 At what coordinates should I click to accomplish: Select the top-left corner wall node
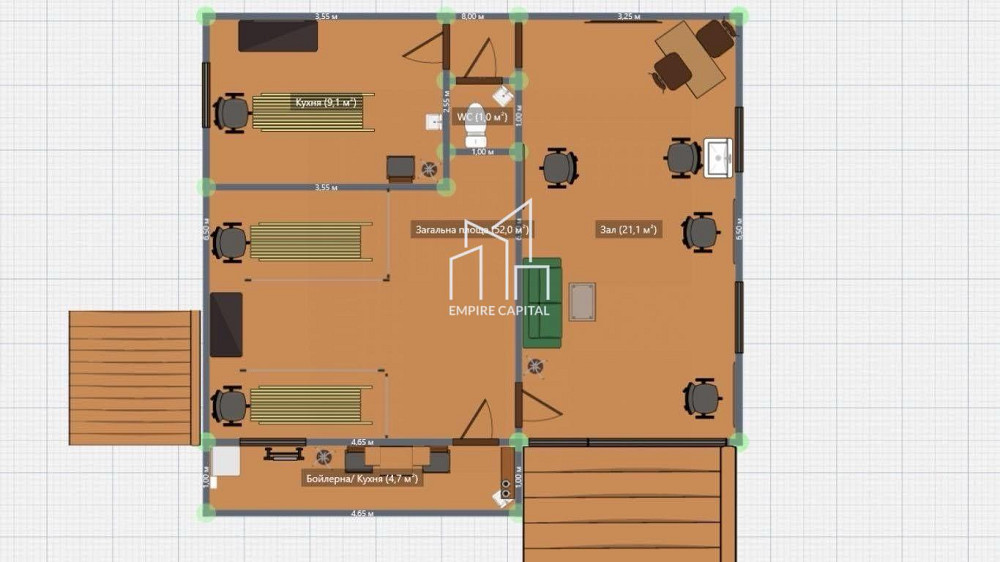[207, 16]
